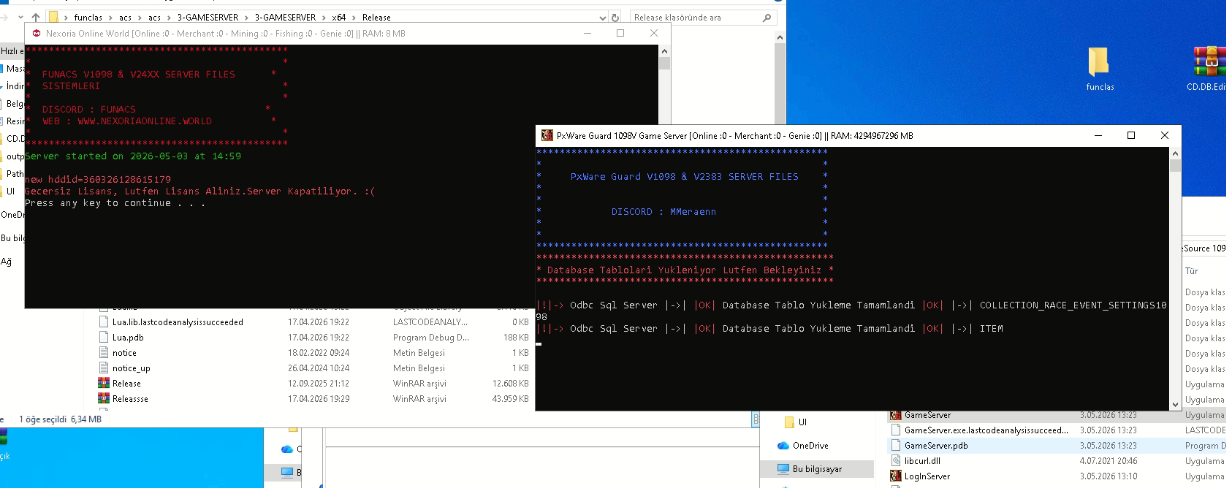Click the WWW.NEXORIAONLINE.WORLD text in console
Screen dimensions: 1226x488
pyautogui.click(x=144, y=121)
